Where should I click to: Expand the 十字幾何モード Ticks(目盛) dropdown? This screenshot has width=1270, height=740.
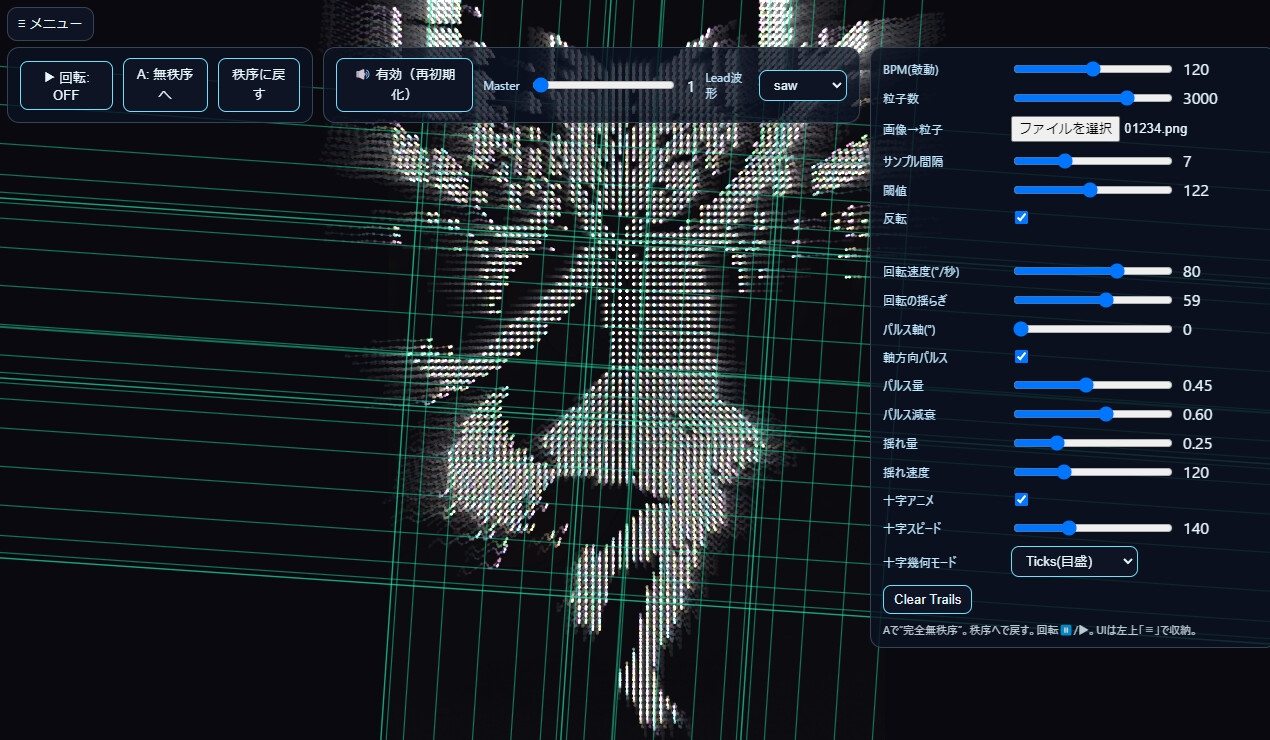pos(1074,562)
